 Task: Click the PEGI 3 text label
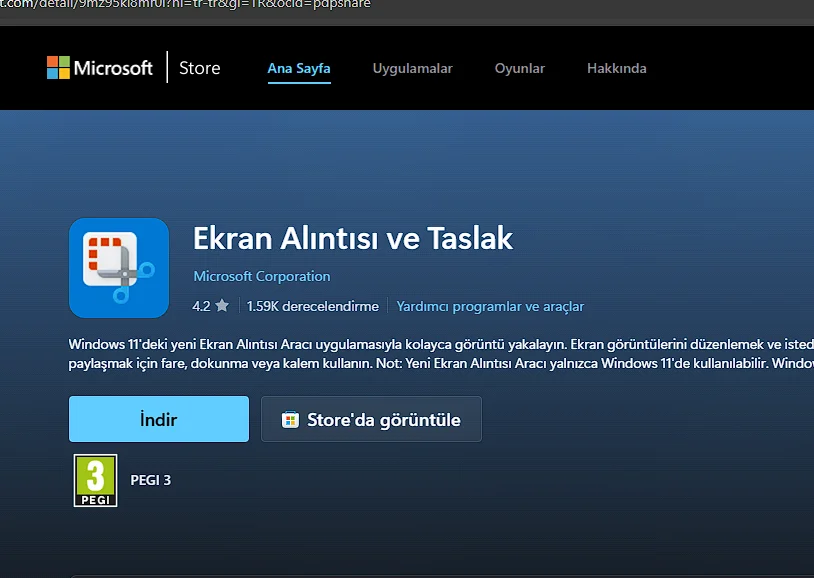151,480
